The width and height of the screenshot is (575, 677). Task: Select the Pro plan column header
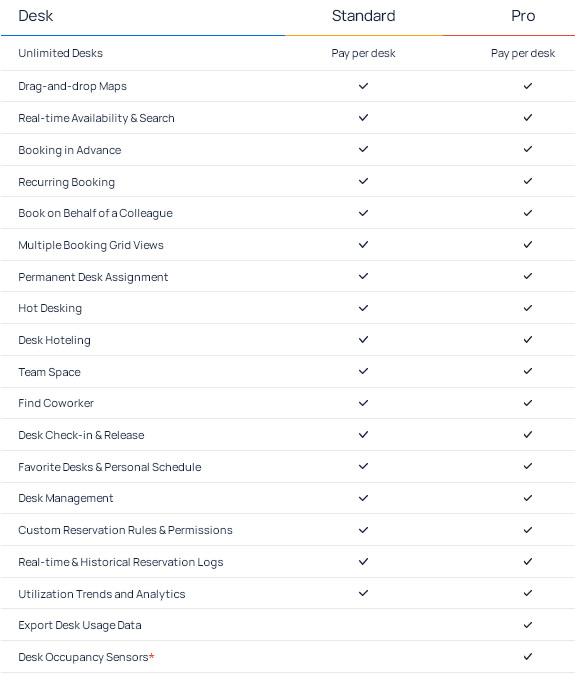click(523, 16)
